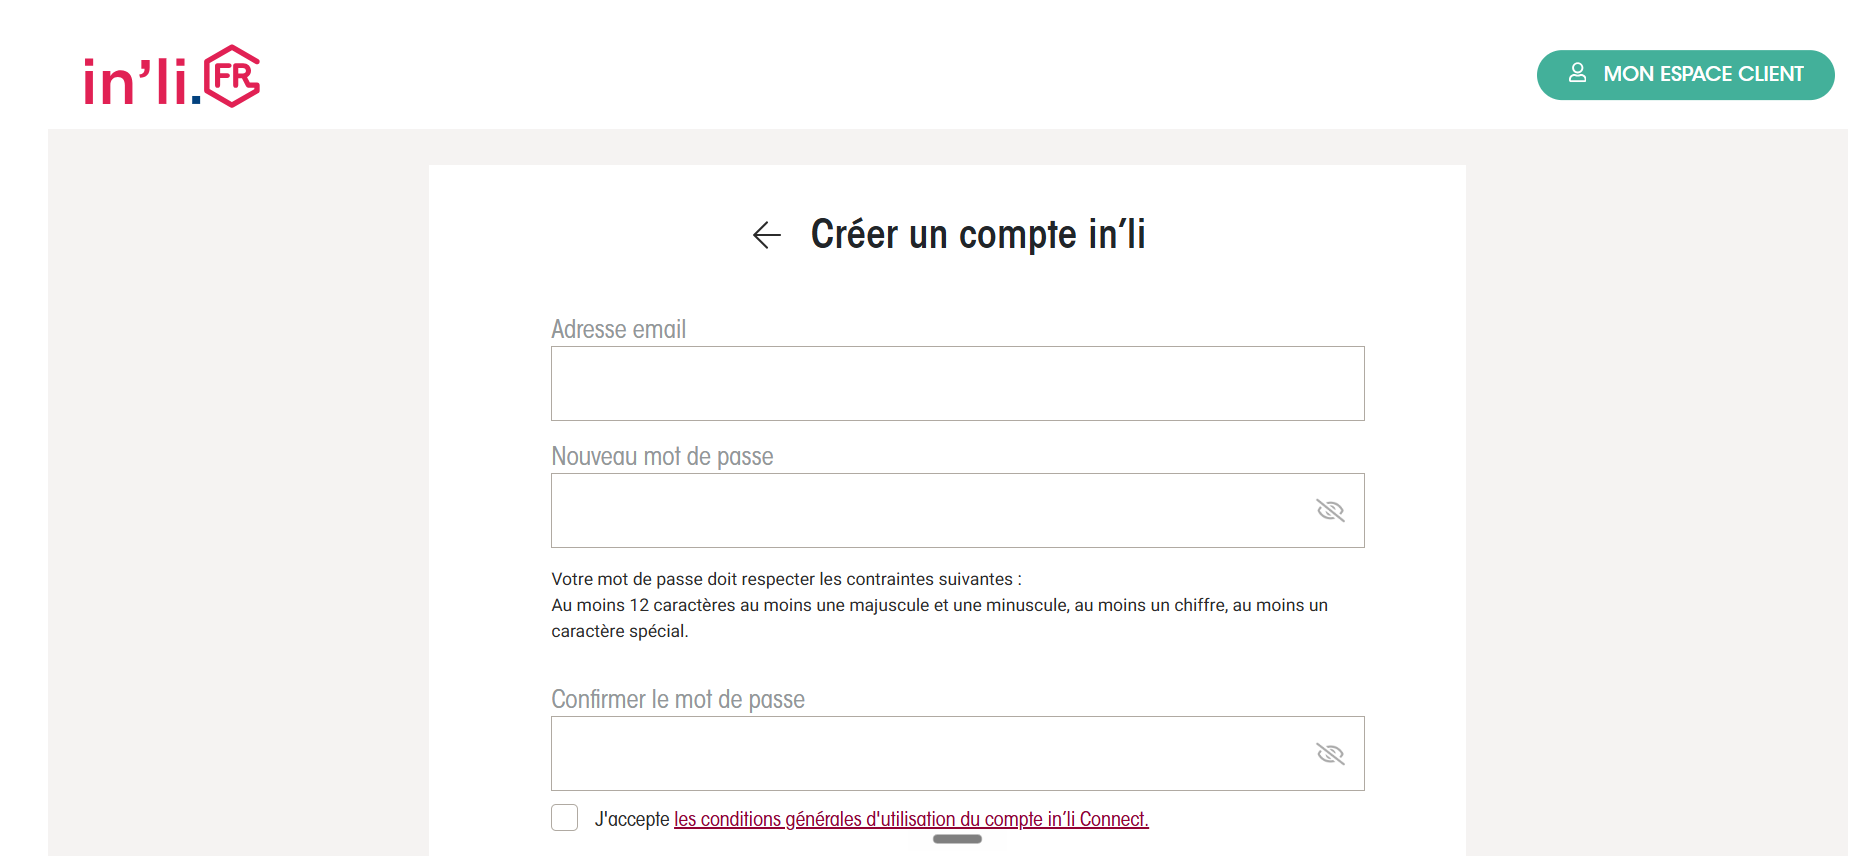Open the MON ESPACE CLIENT button
The image size is (1874, 856).
point(1685,75)
